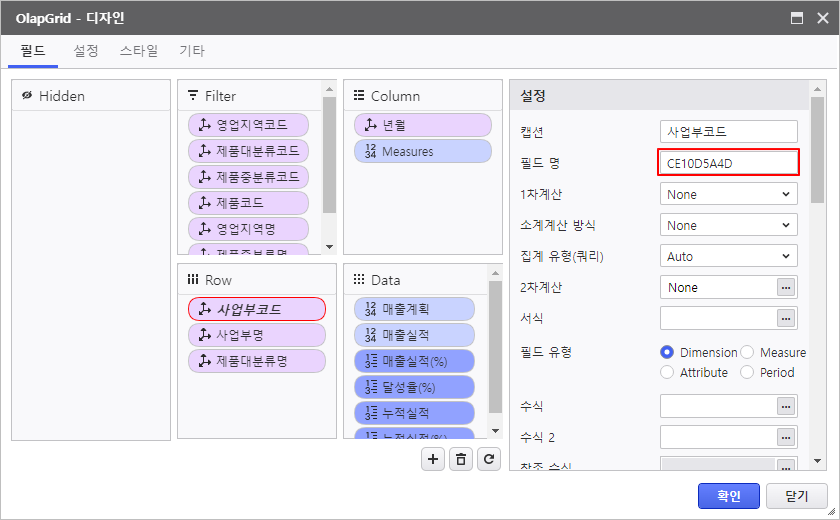
Task: Click the add field plus icon
Action: 433,459
